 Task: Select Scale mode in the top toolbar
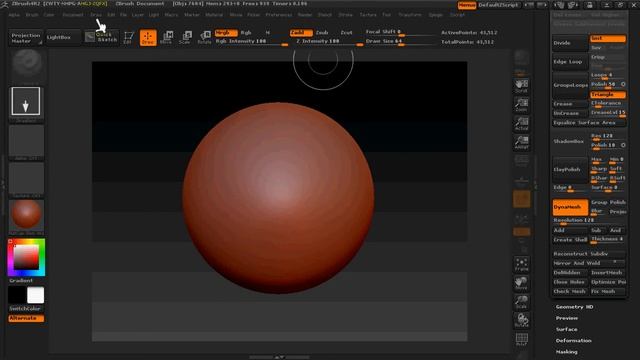click(185, 38)
